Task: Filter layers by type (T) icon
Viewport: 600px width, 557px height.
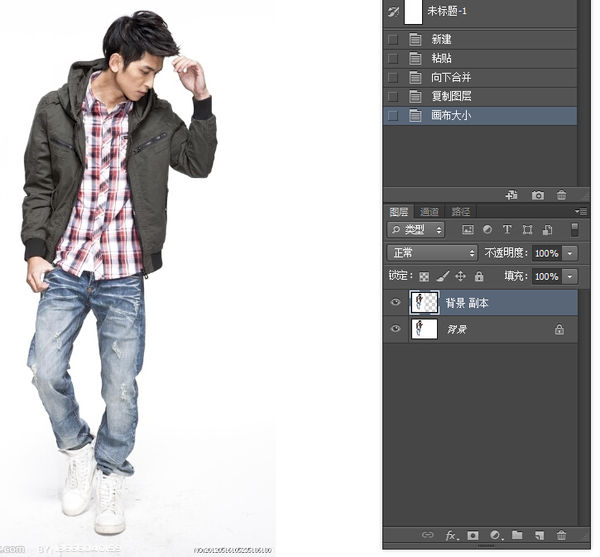Action: pyautogui.click(x=507, y=230)
